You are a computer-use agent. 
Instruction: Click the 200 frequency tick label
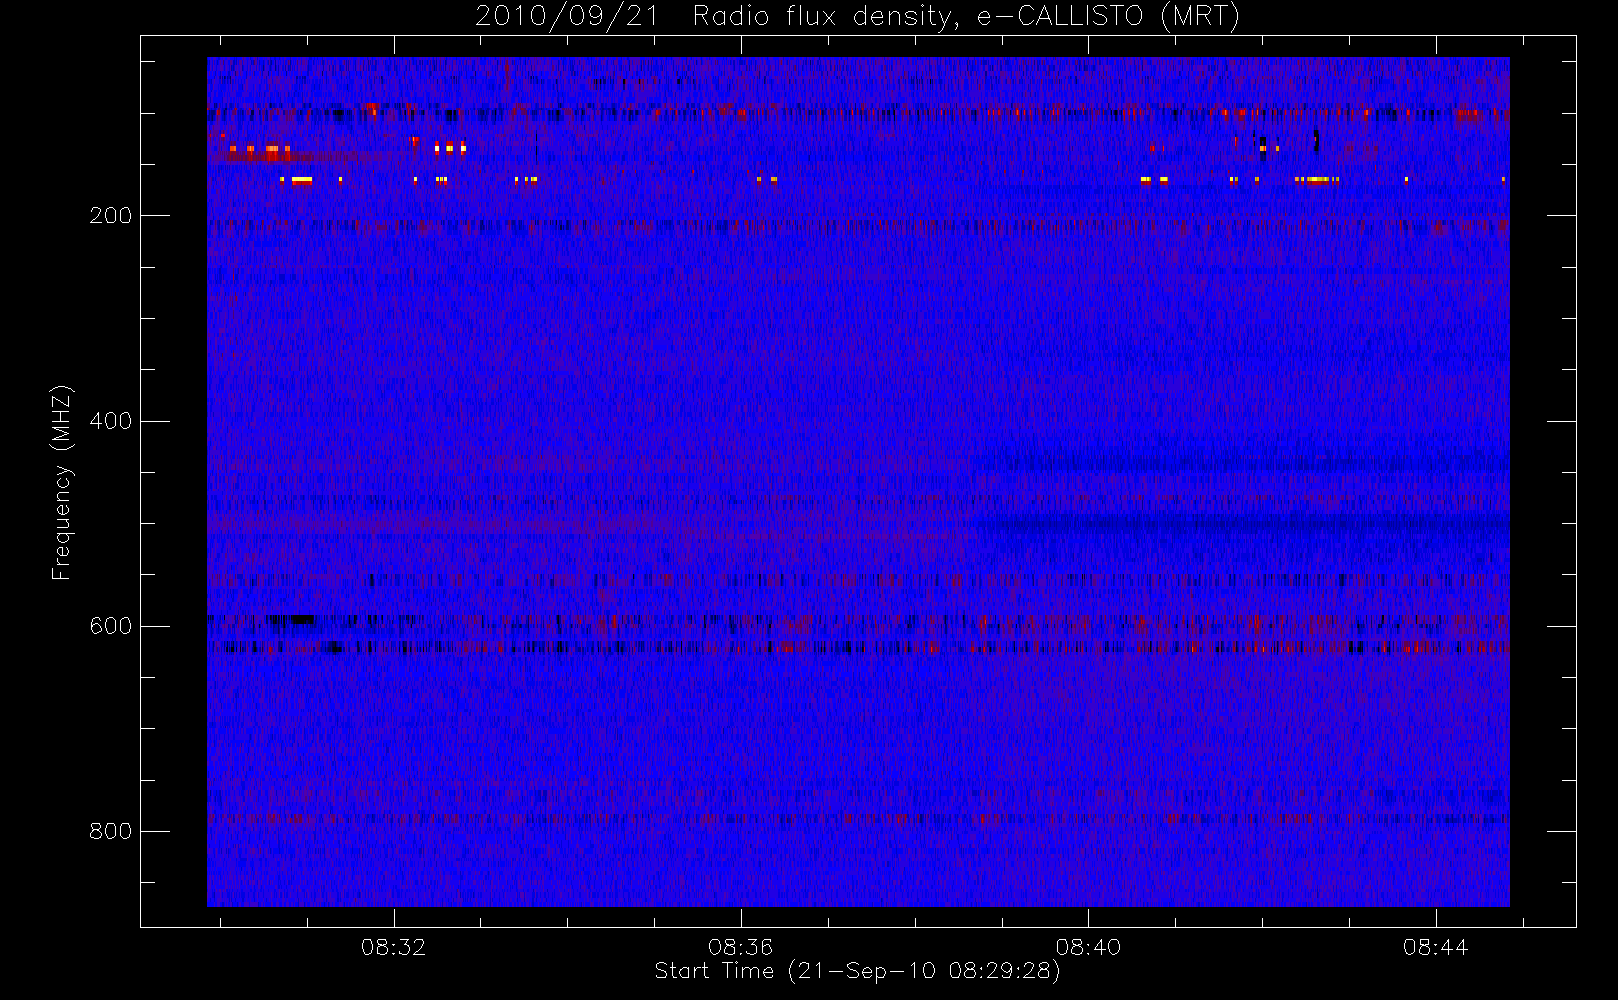110,216
